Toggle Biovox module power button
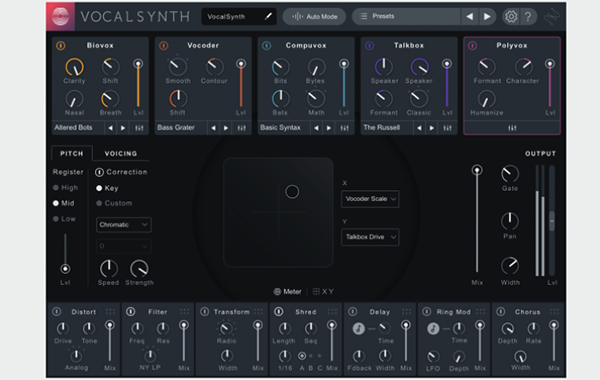 [x=61, y=46]
